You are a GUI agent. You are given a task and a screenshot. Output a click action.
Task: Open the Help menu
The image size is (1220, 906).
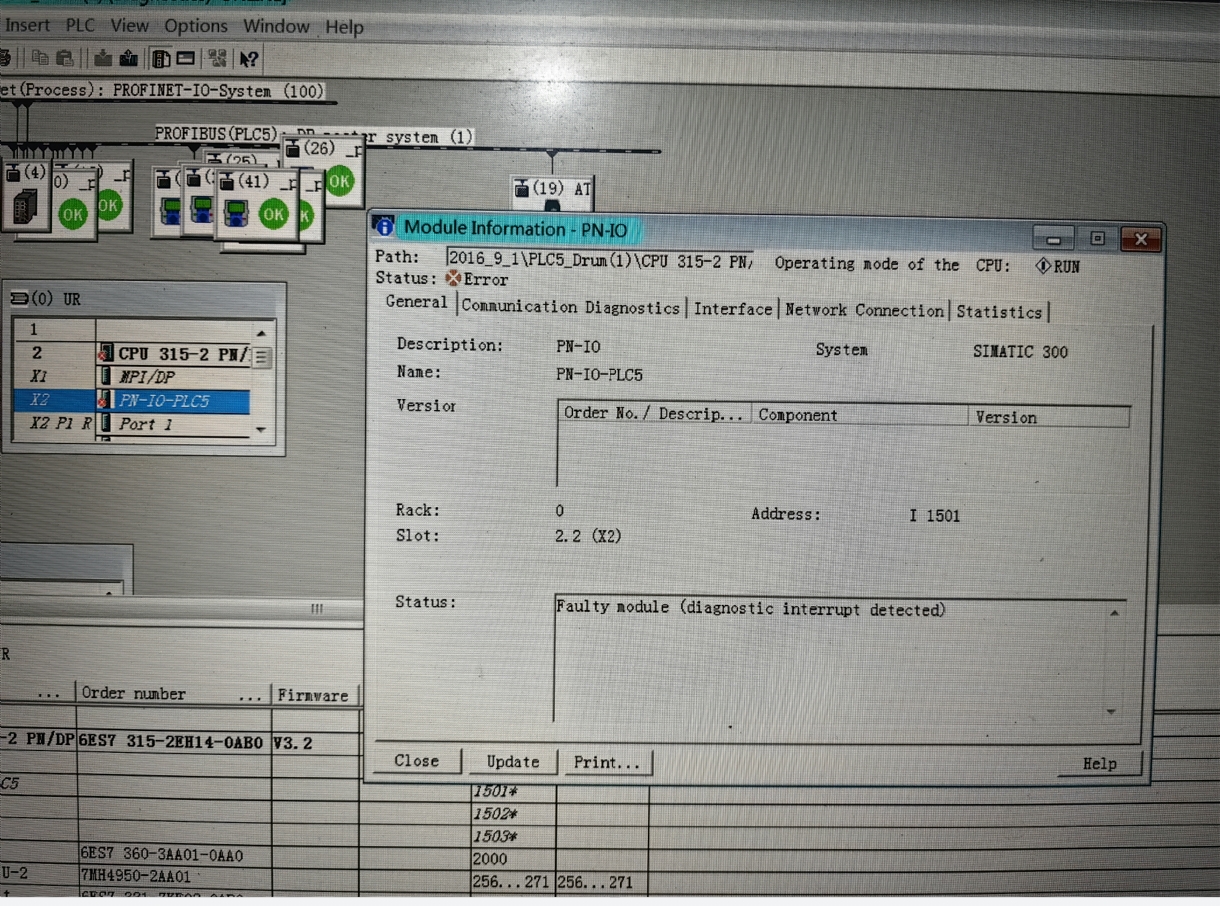coord(344,27)
